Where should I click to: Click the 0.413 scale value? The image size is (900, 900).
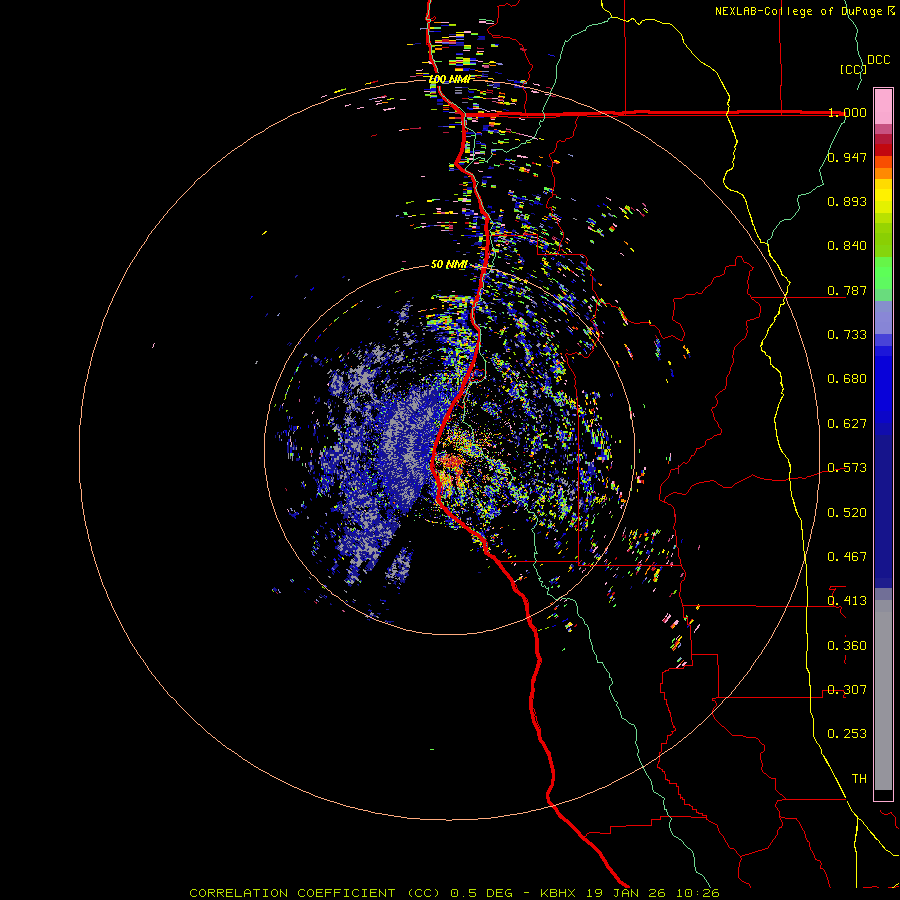(847, 601)
